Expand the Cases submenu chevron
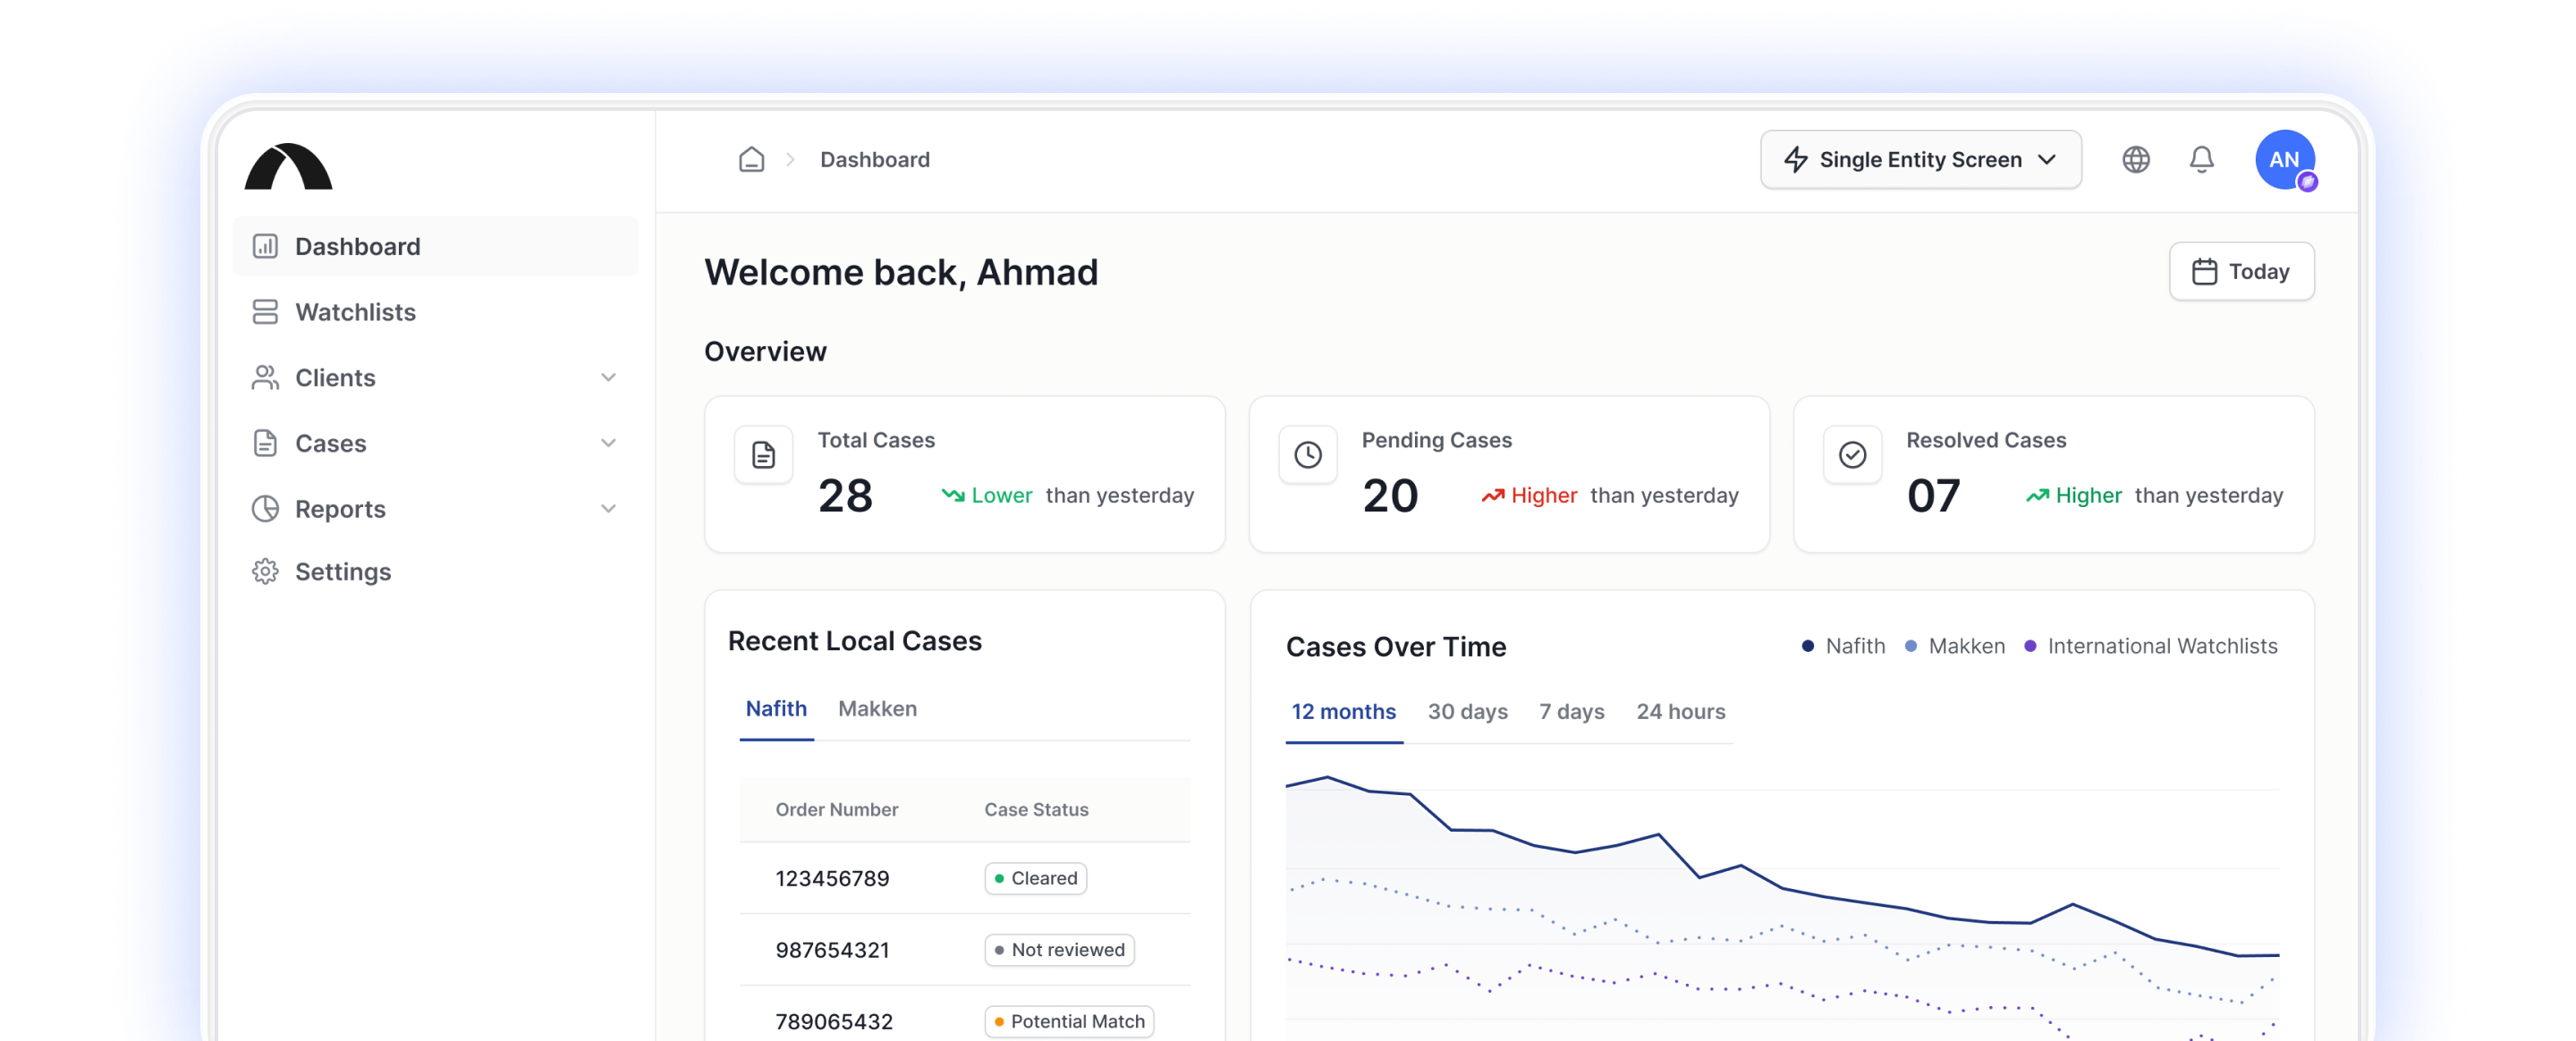The height and width of the screenshot is (1041, 2576). [608, 443]
